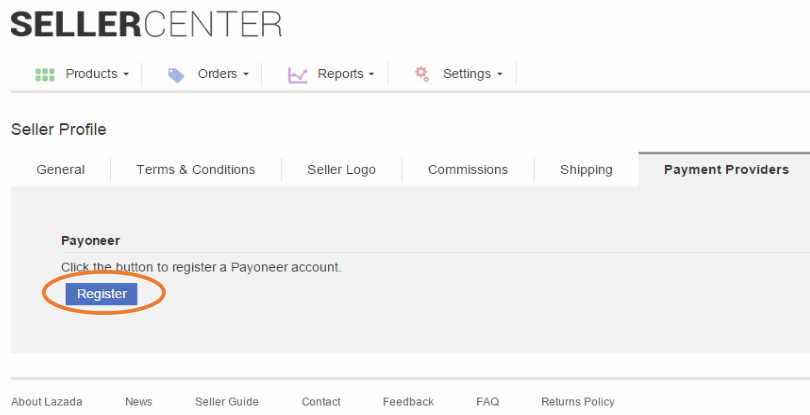
Task: Click the blue Orders tag icon
Action: 176,74
